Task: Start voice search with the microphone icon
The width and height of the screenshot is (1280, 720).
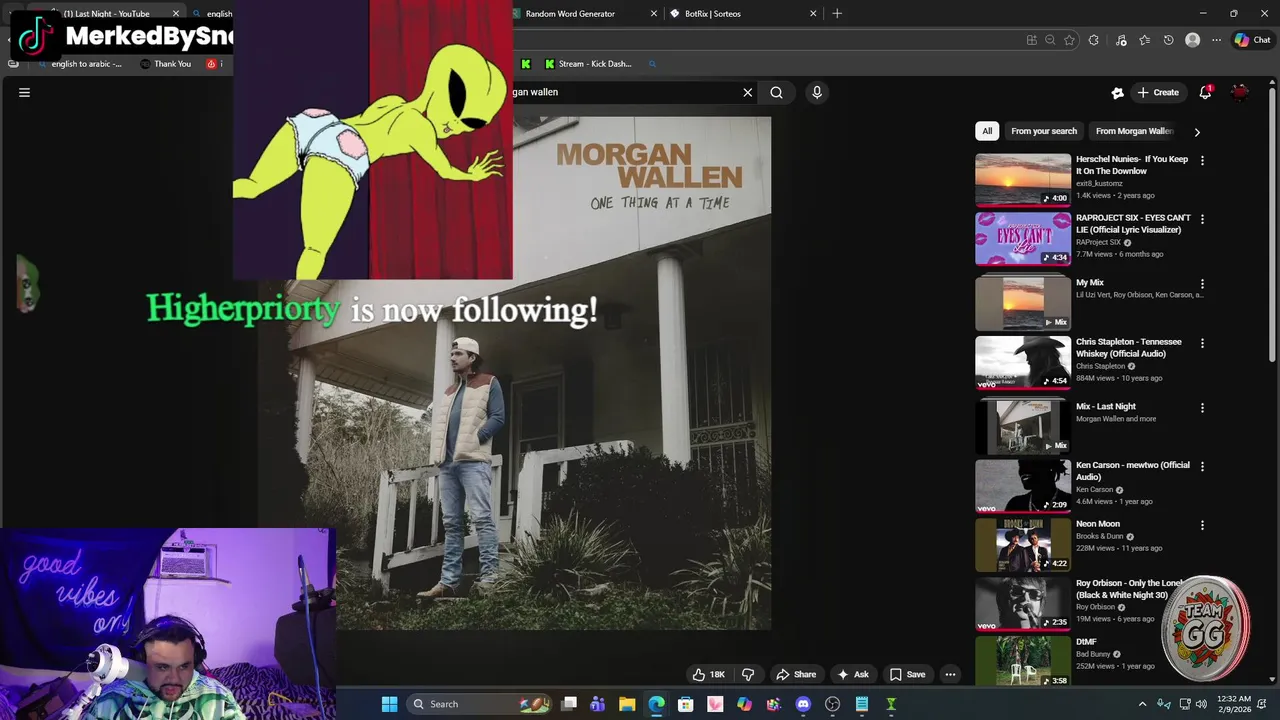Action: [817, 92]
